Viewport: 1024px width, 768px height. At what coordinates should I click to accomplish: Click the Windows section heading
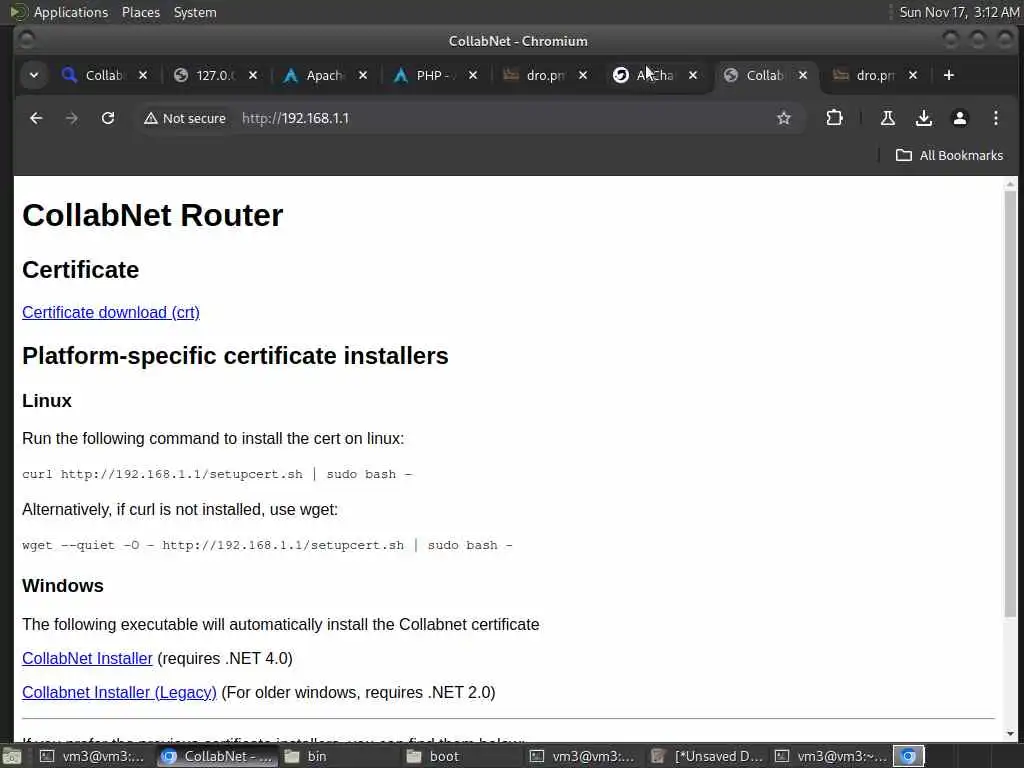pyautogui.click(x=63, y=585)
